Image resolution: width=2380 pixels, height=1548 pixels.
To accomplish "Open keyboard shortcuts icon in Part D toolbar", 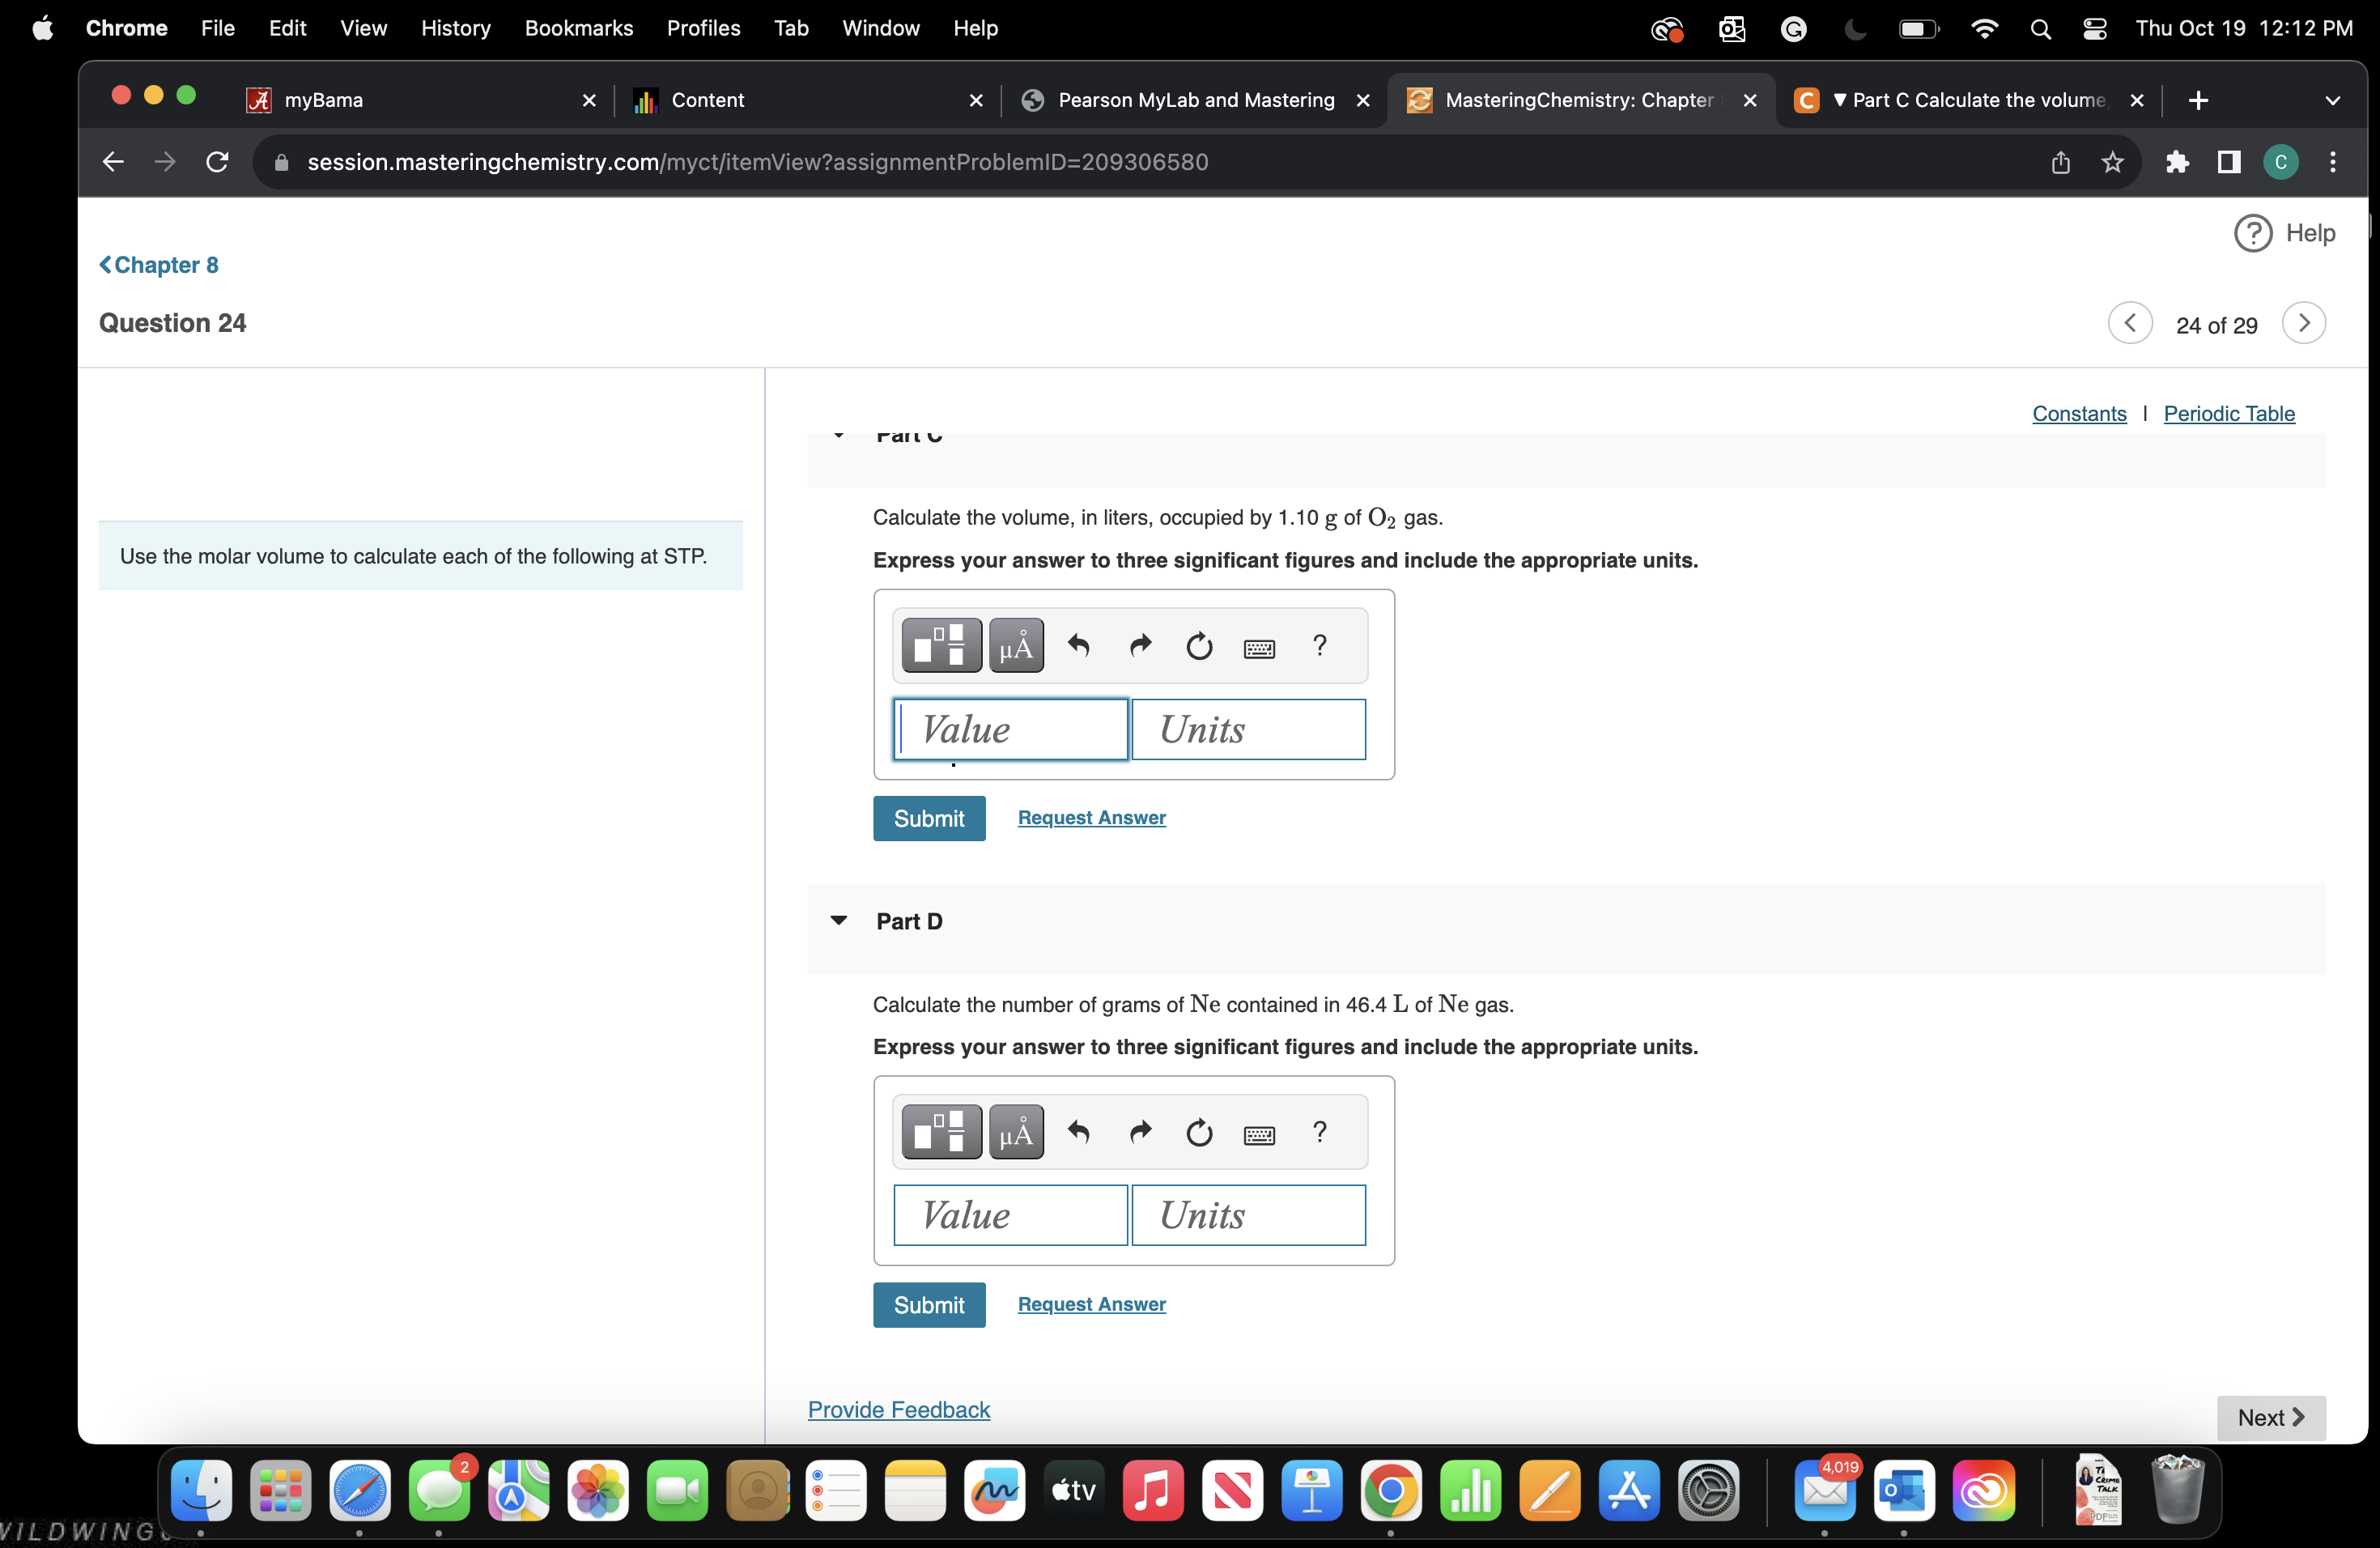I will 1258,1134.
